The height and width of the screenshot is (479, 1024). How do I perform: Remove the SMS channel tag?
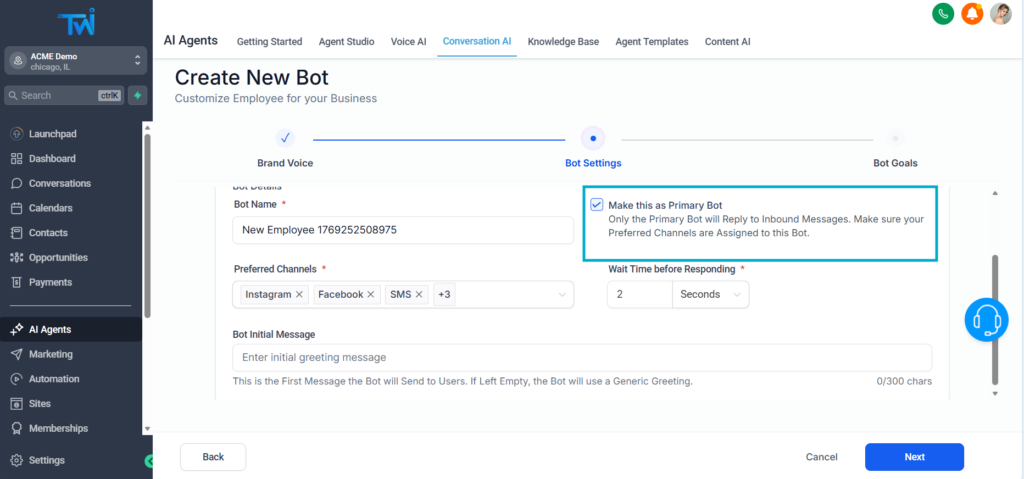(x=420, y=295)
